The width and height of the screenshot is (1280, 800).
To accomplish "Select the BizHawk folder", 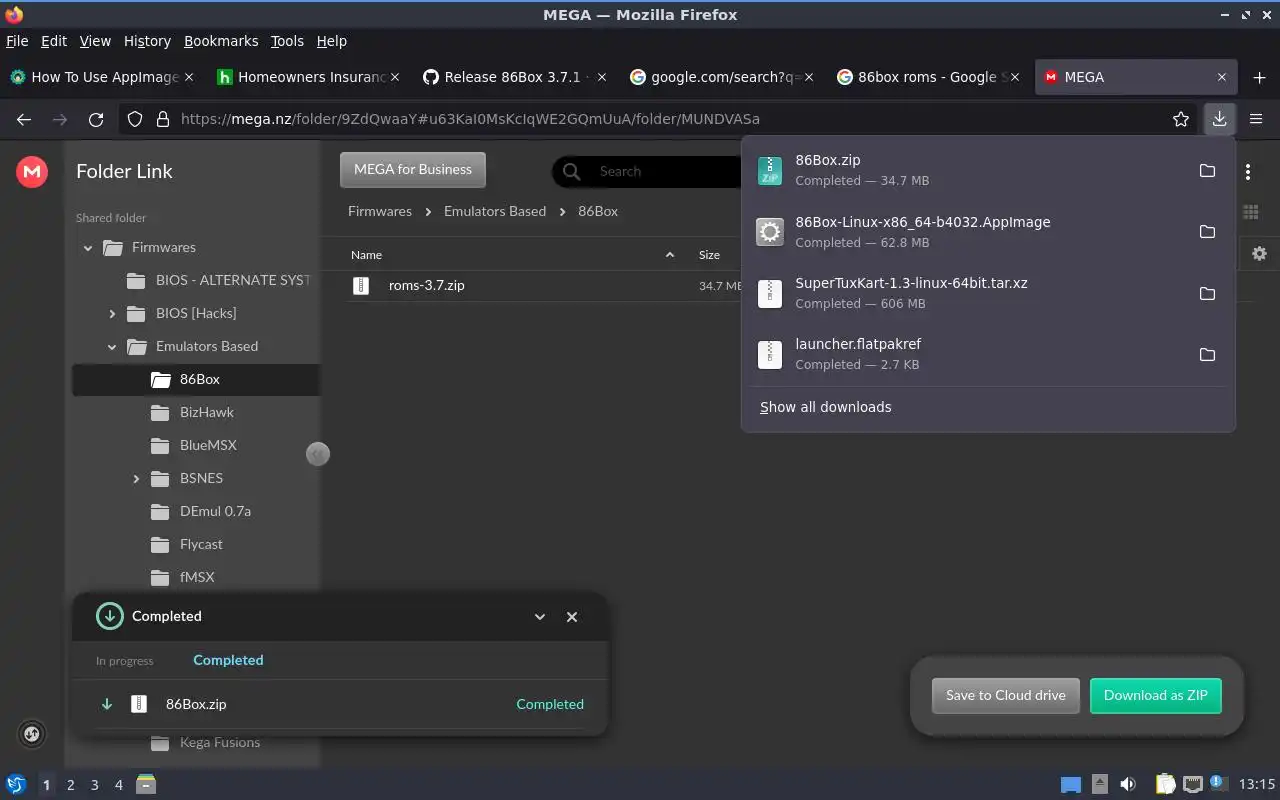I will click(207, 413).
